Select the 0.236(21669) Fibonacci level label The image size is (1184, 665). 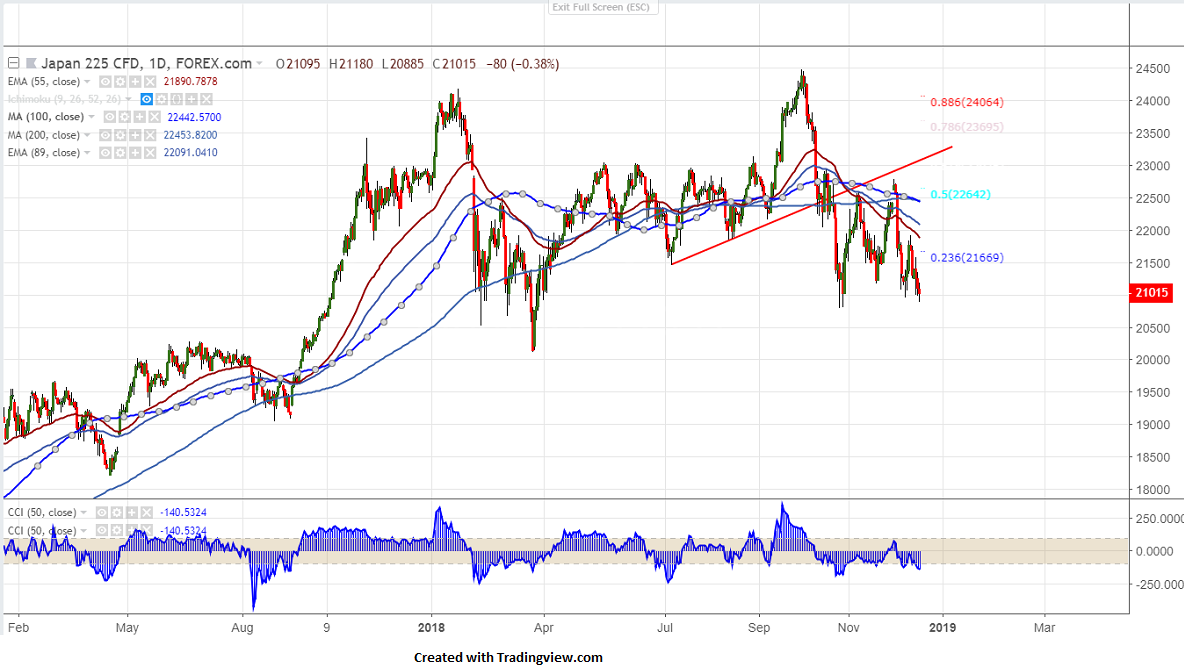(x=967, y=257)
